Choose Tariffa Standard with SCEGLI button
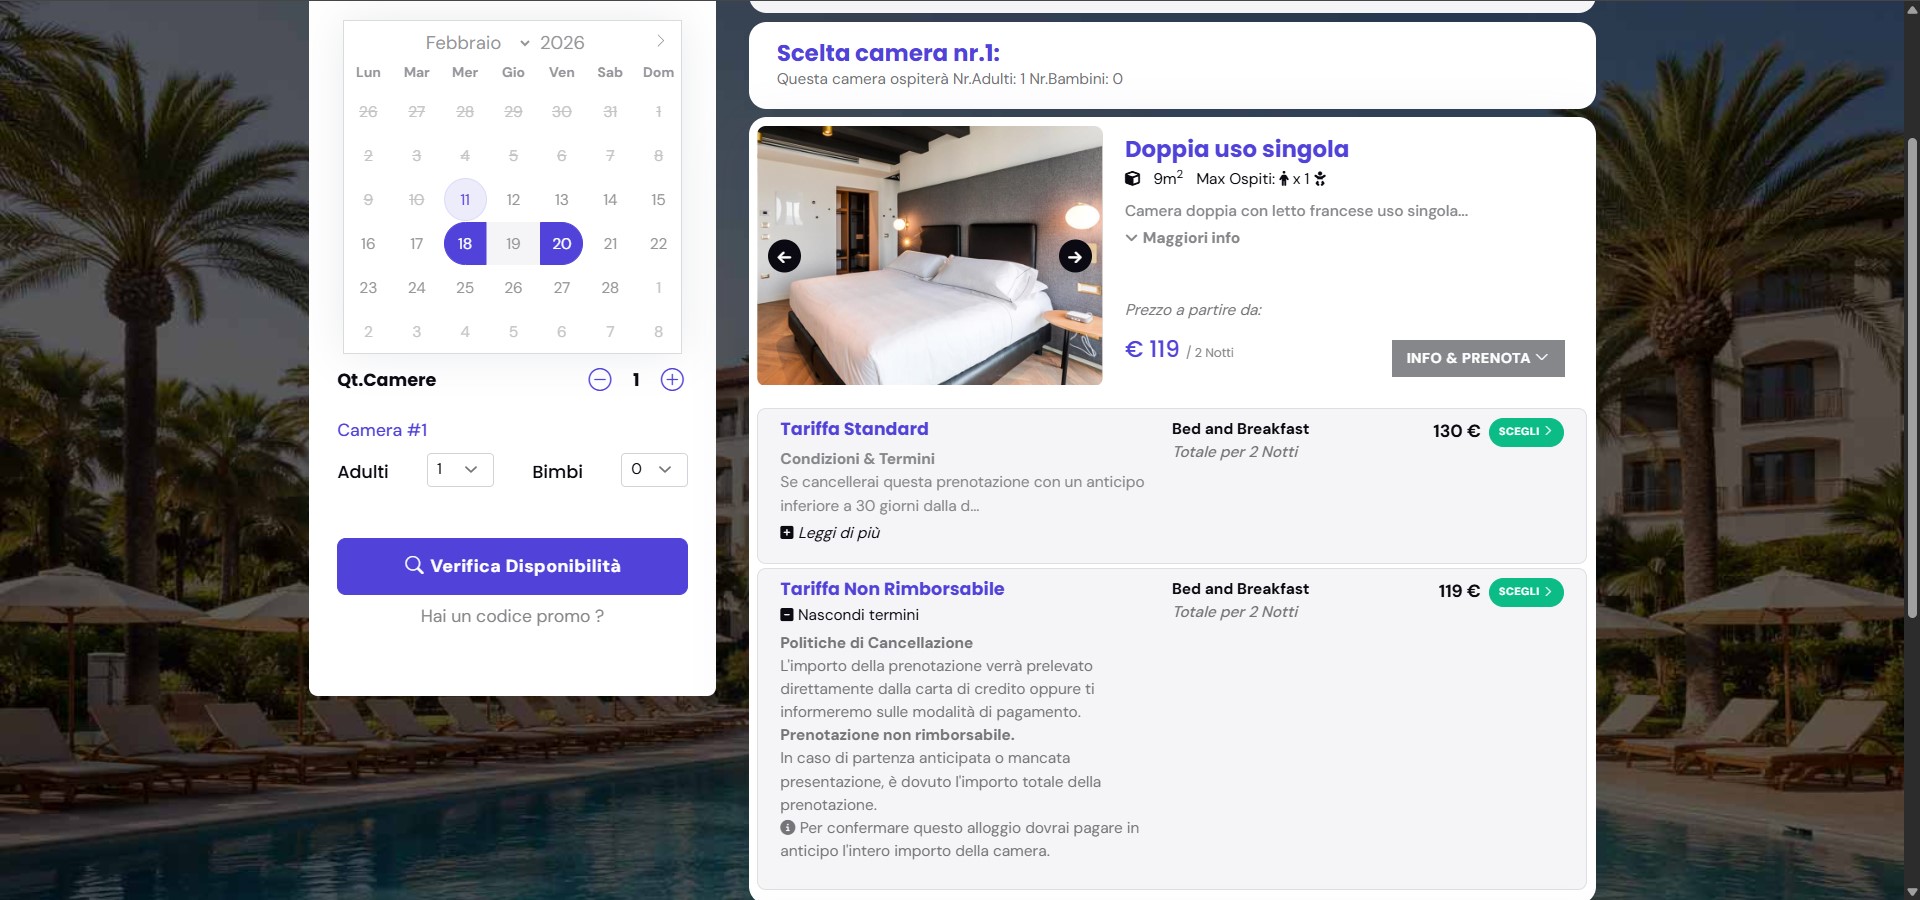 [1525, 432]
